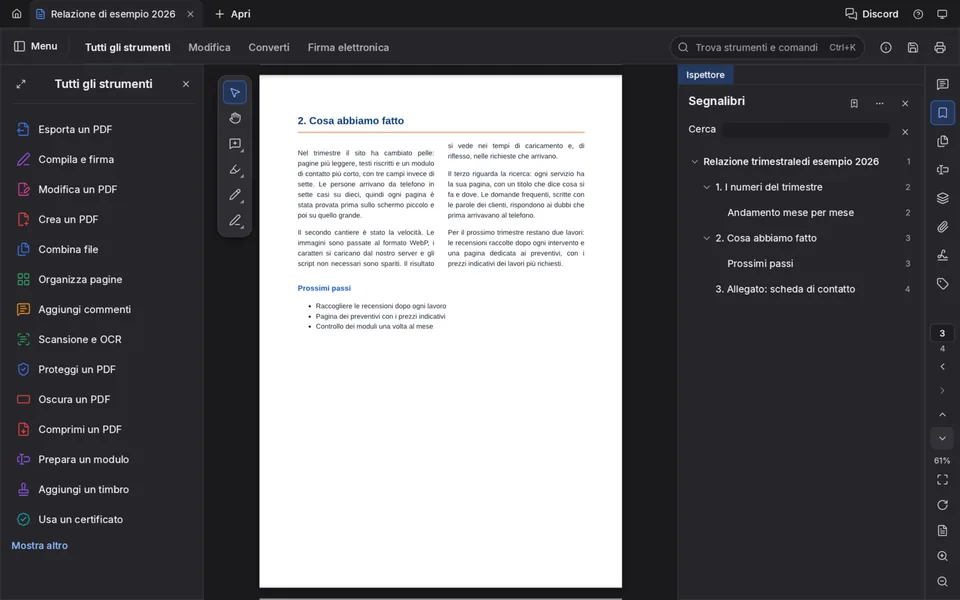Click the help question mark icon

click(918, 14)
